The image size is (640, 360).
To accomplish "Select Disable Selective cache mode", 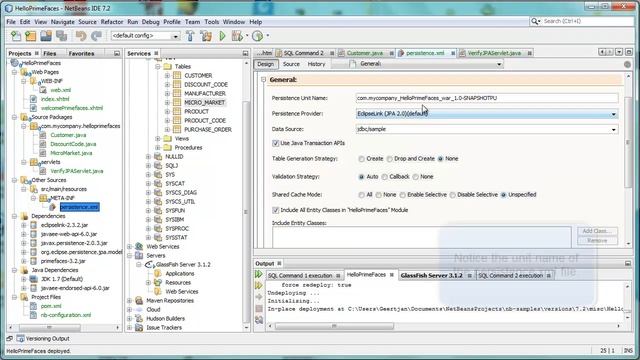I will [452, 195].
